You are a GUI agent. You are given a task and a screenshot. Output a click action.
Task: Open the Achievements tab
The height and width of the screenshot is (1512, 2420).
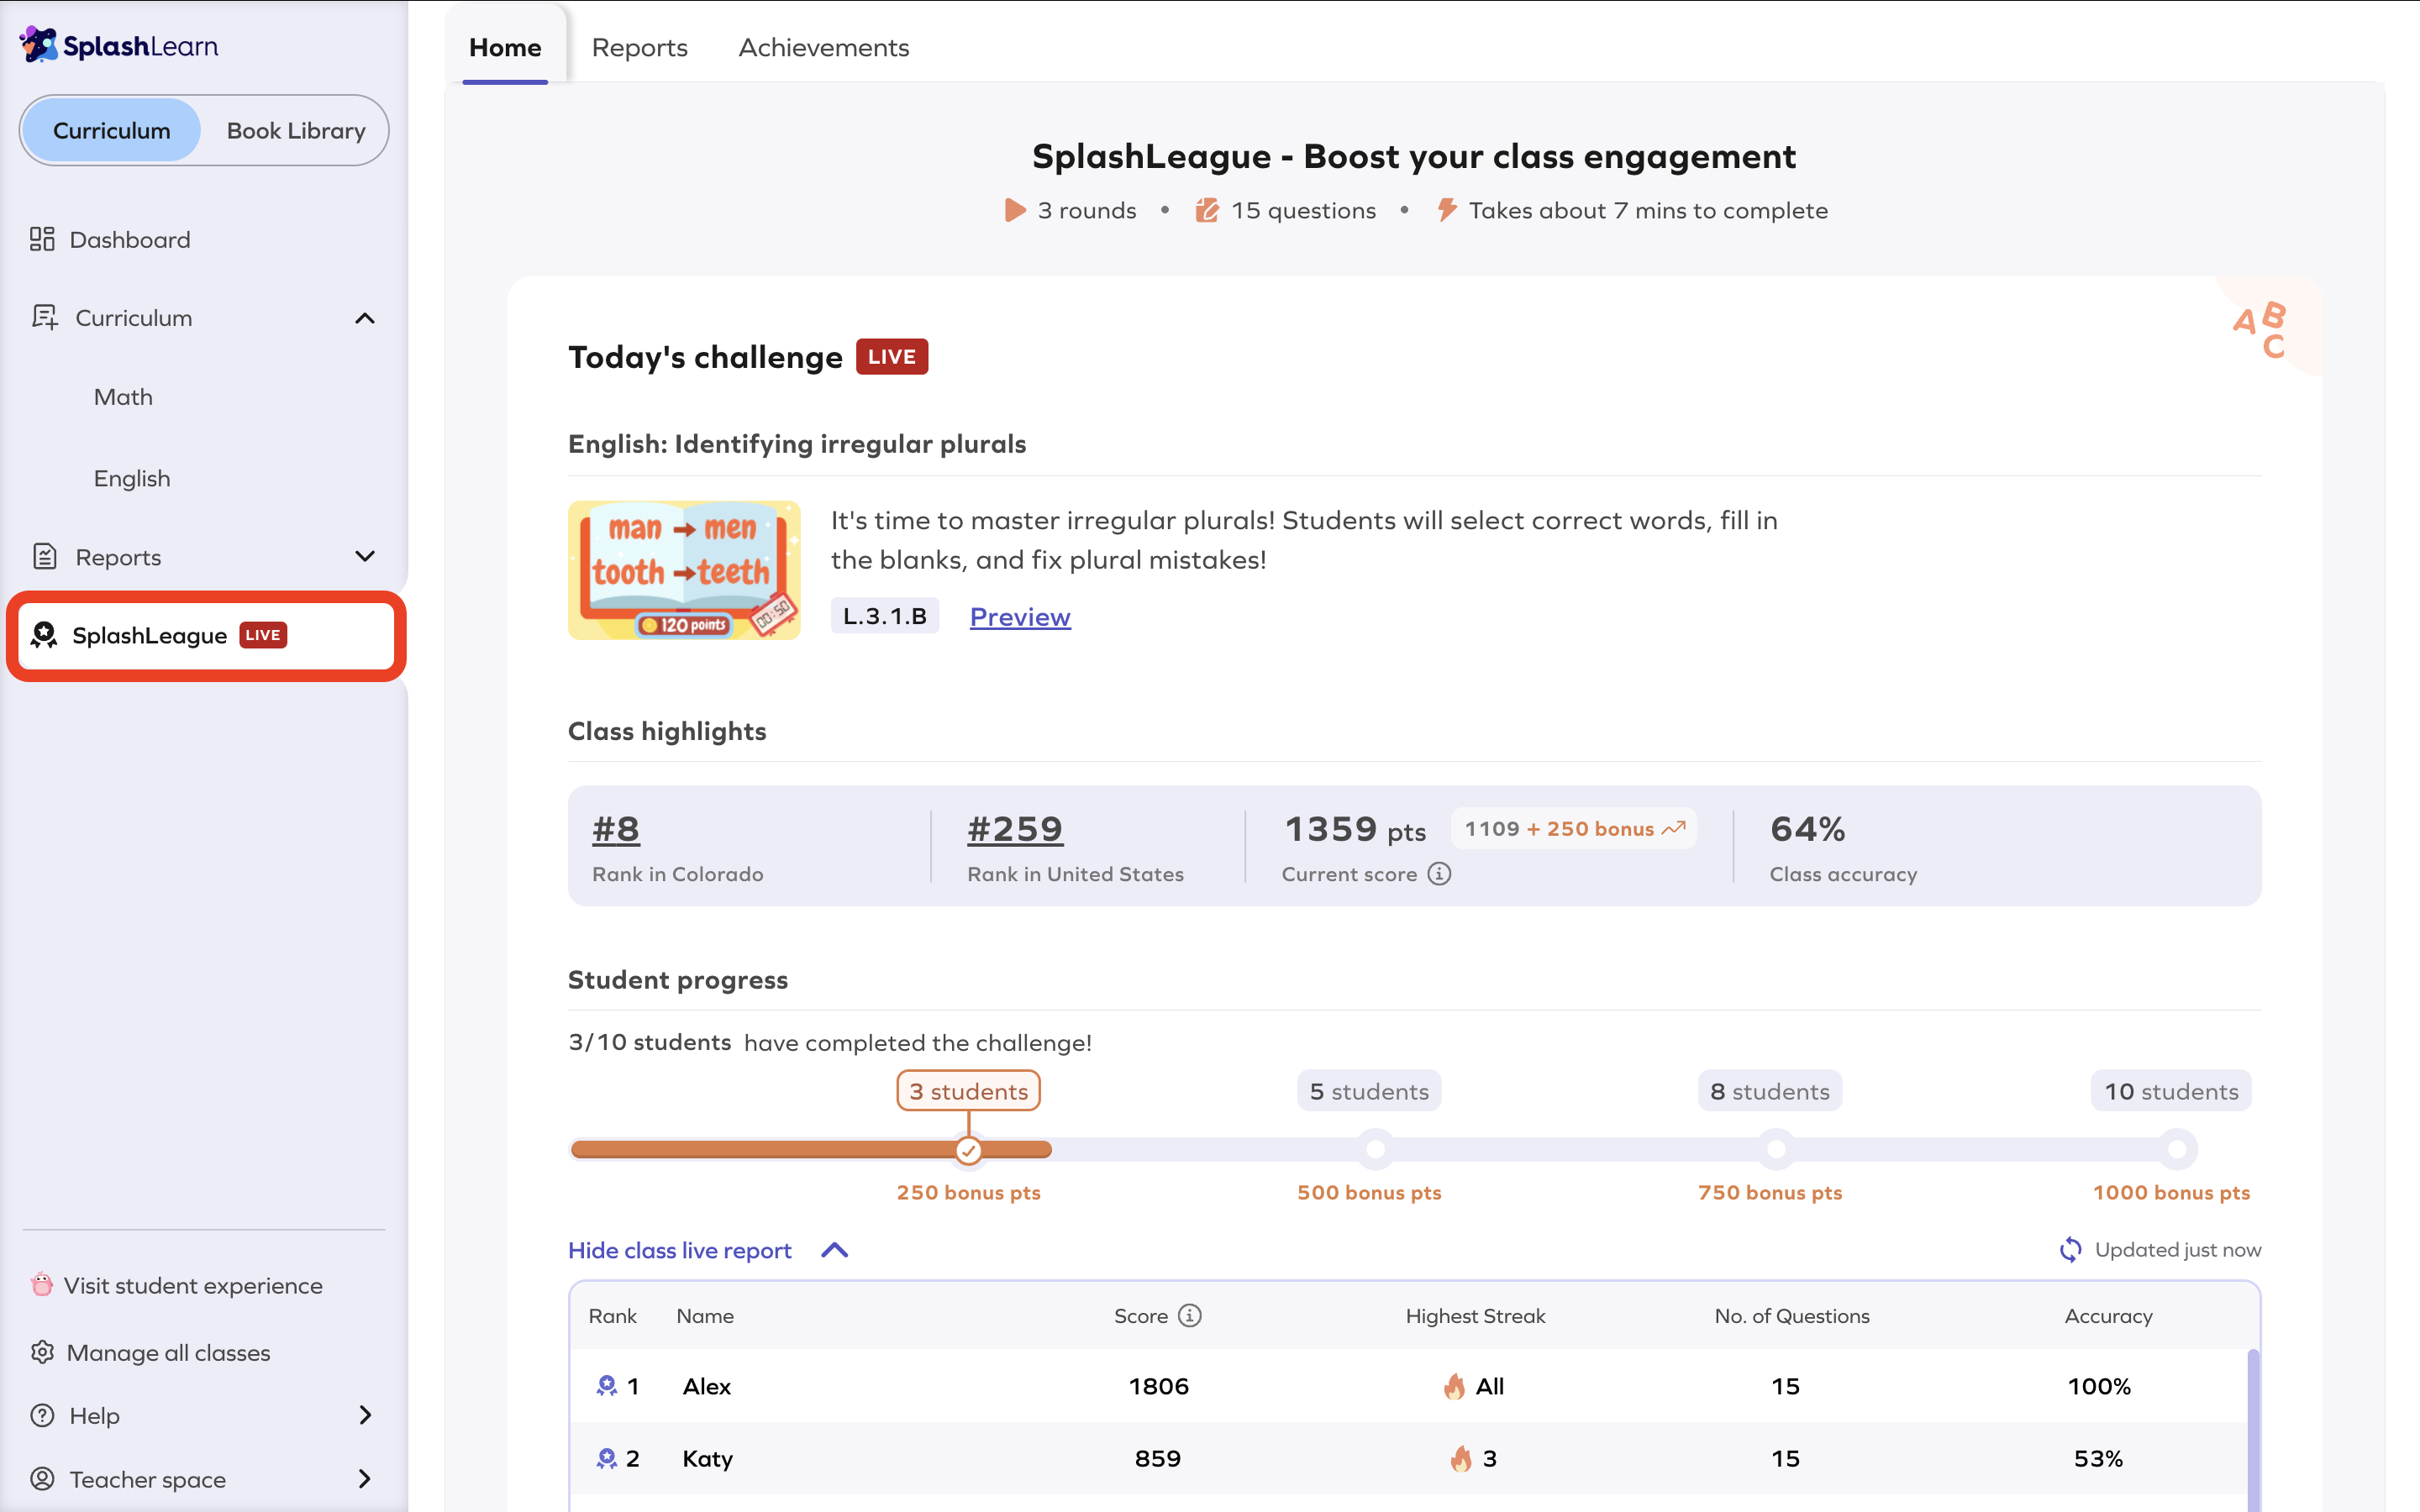pyautogui.click(x=823, y=47)
